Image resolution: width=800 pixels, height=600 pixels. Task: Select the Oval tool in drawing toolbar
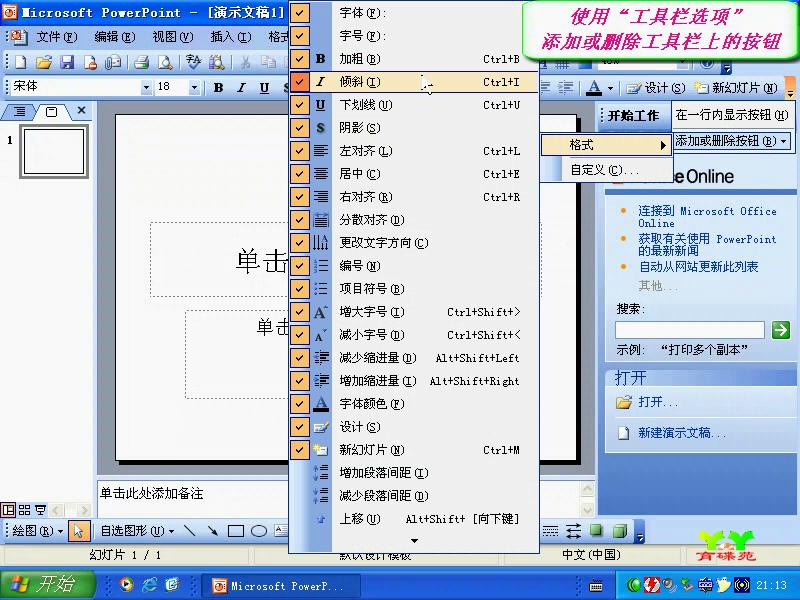[x=259, y=531]
